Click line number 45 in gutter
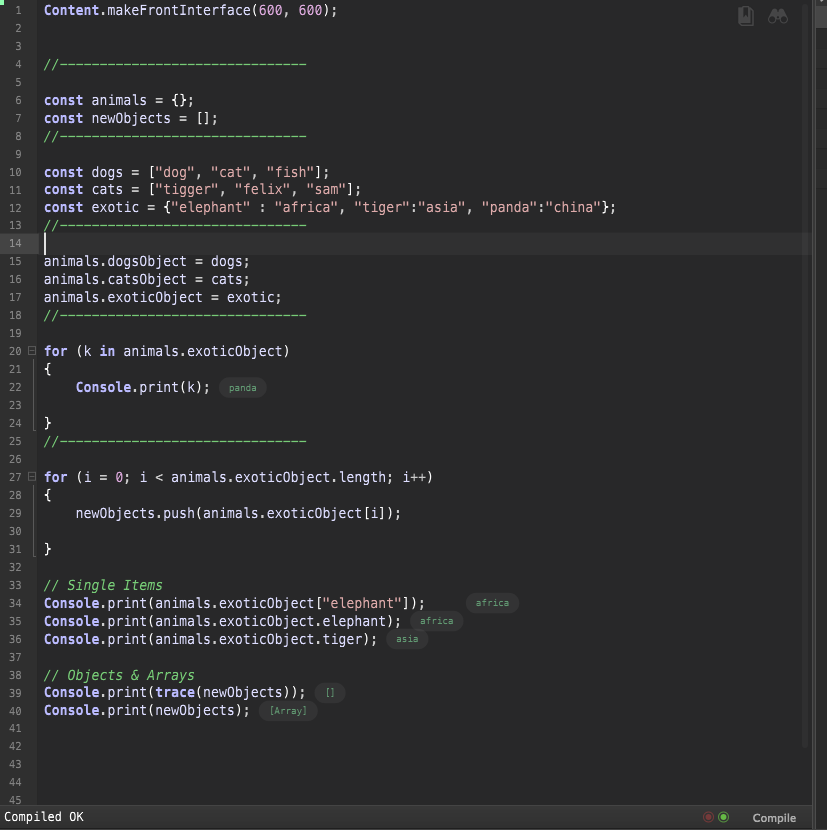The image size is (827, 830). point(15,799)
